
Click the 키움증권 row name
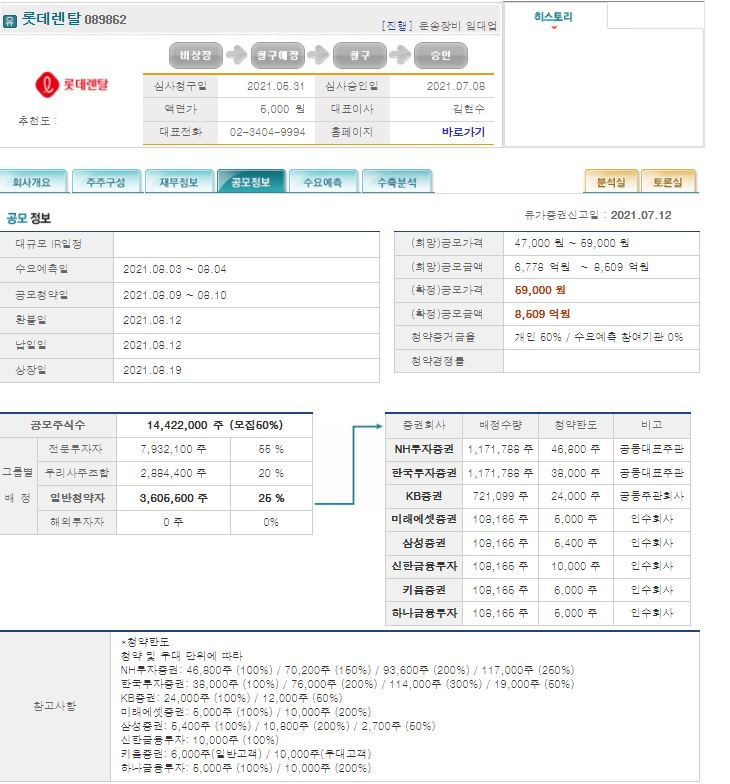click(424, 590)
